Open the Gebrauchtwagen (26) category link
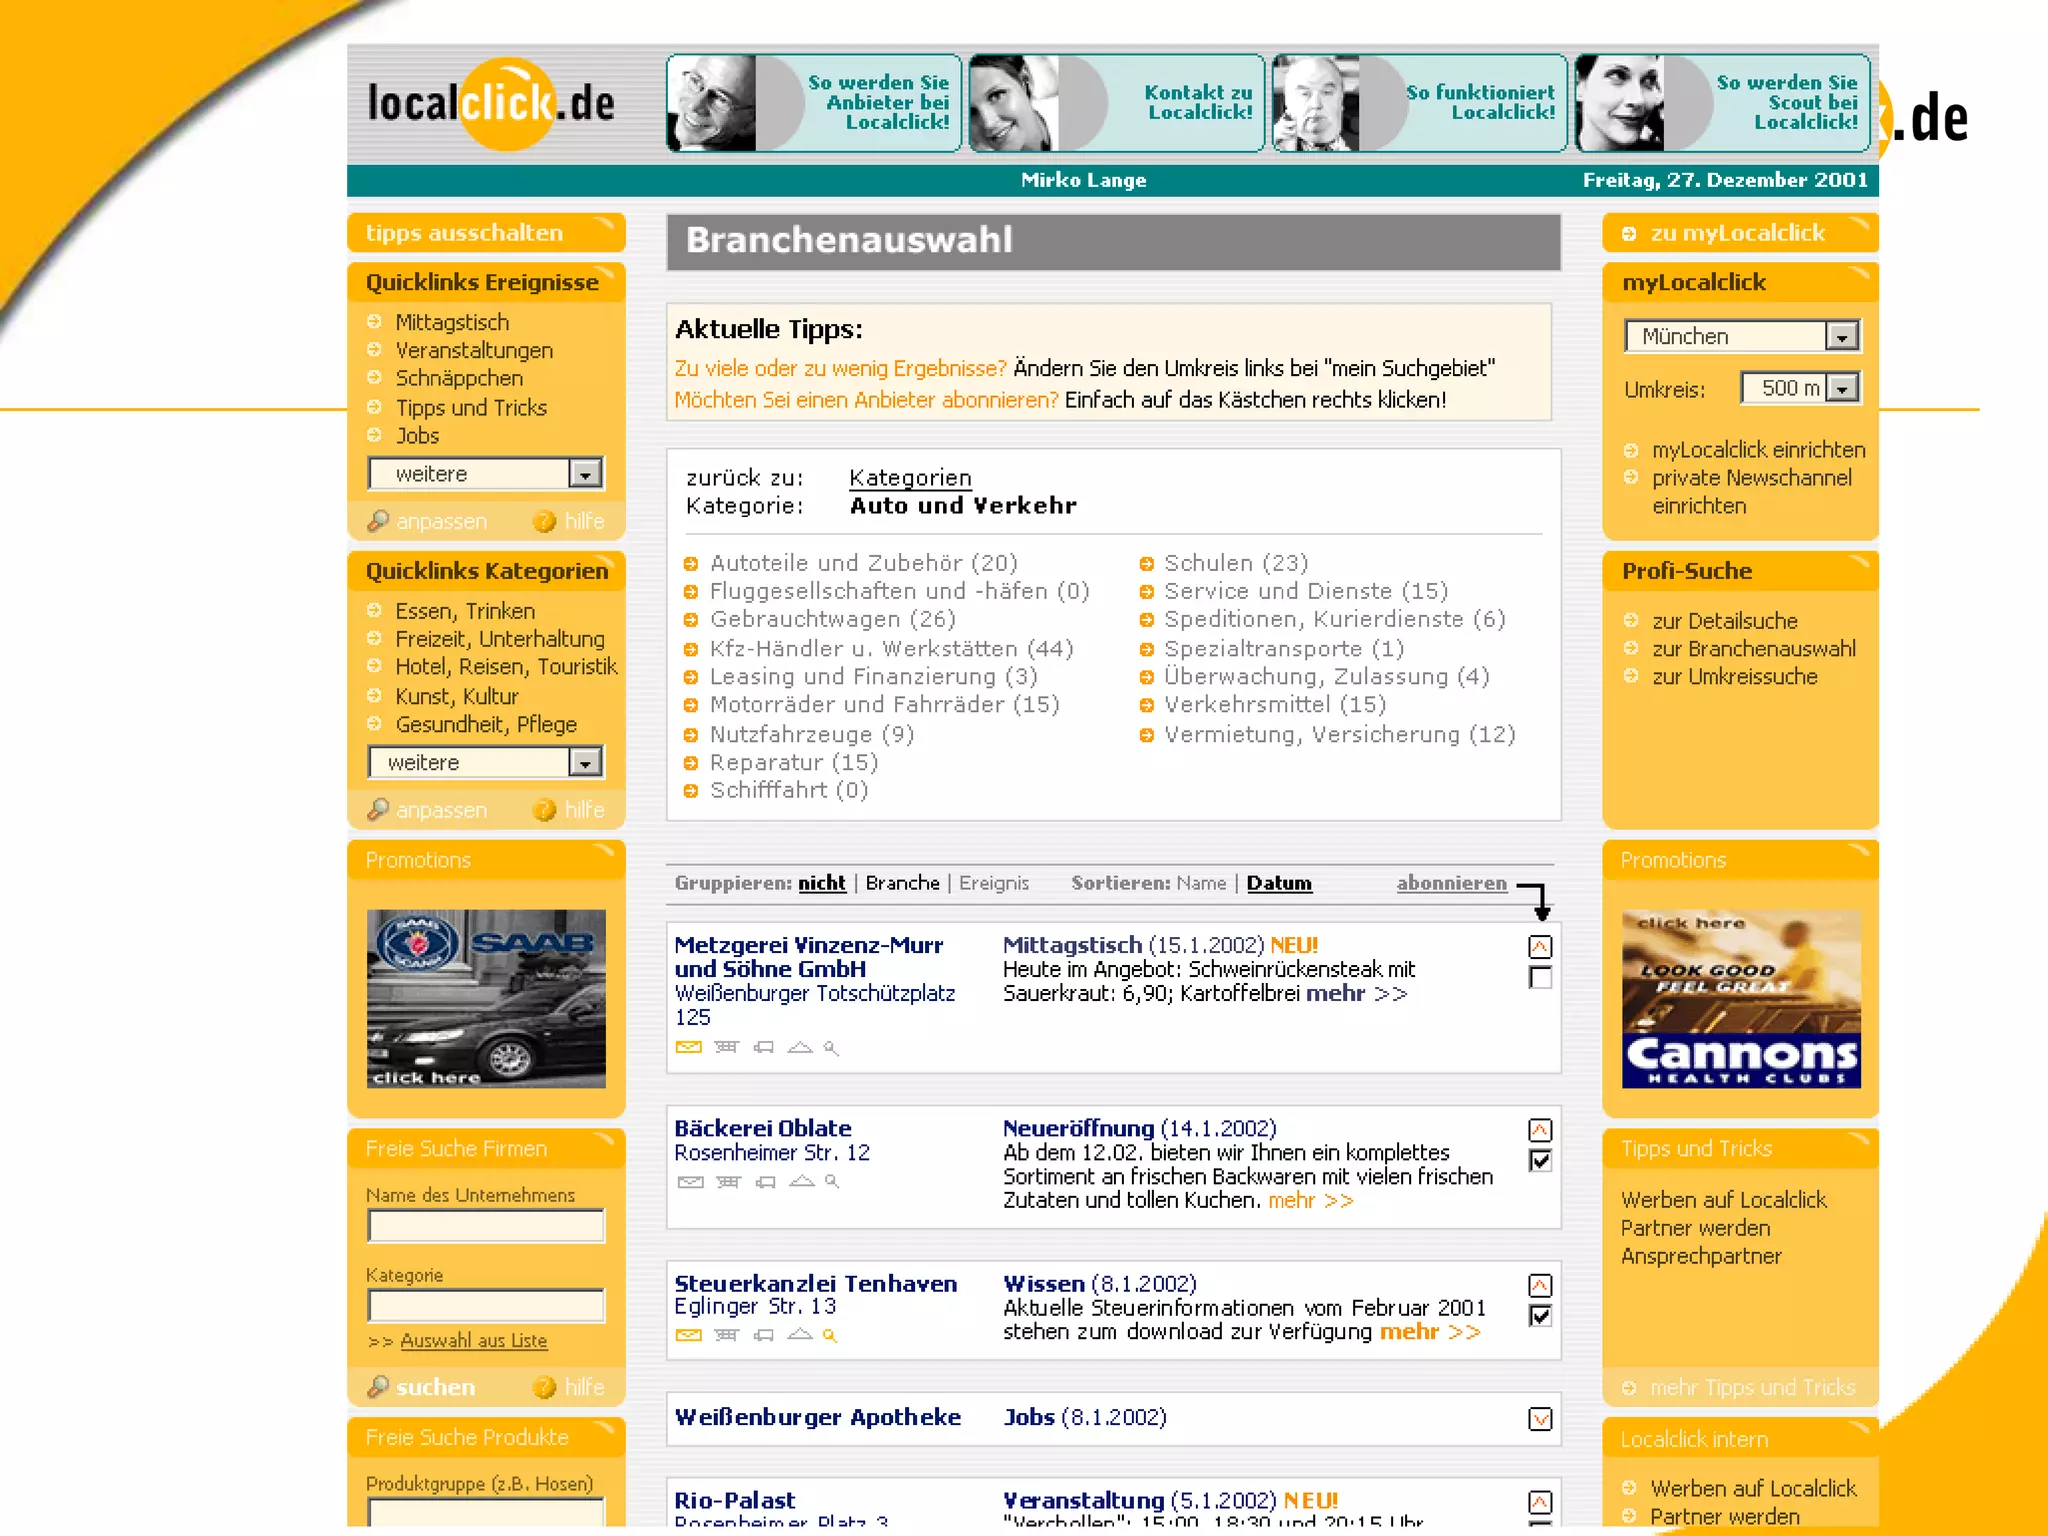The width and height of the screenshot is (2048, 1536). tap(832, 619)
